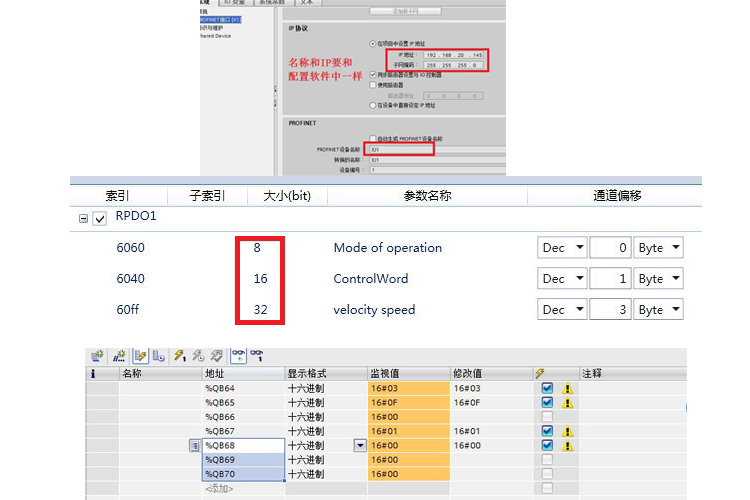
Task: Toggle the 自动生成 PROFINET 设备名称 checkbox
Action: (373, 139)
